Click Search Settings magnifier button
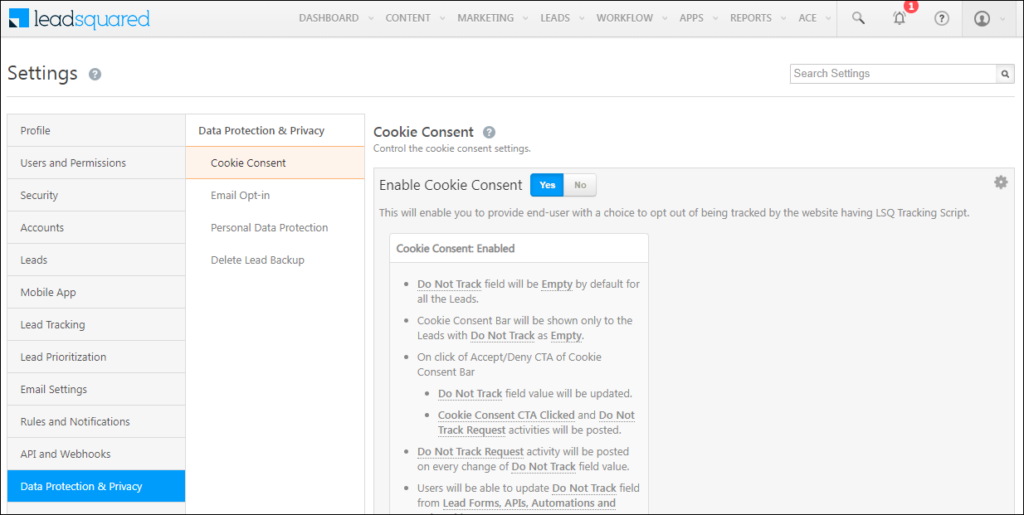1024x515 pixels. (x=1005, y=74)
